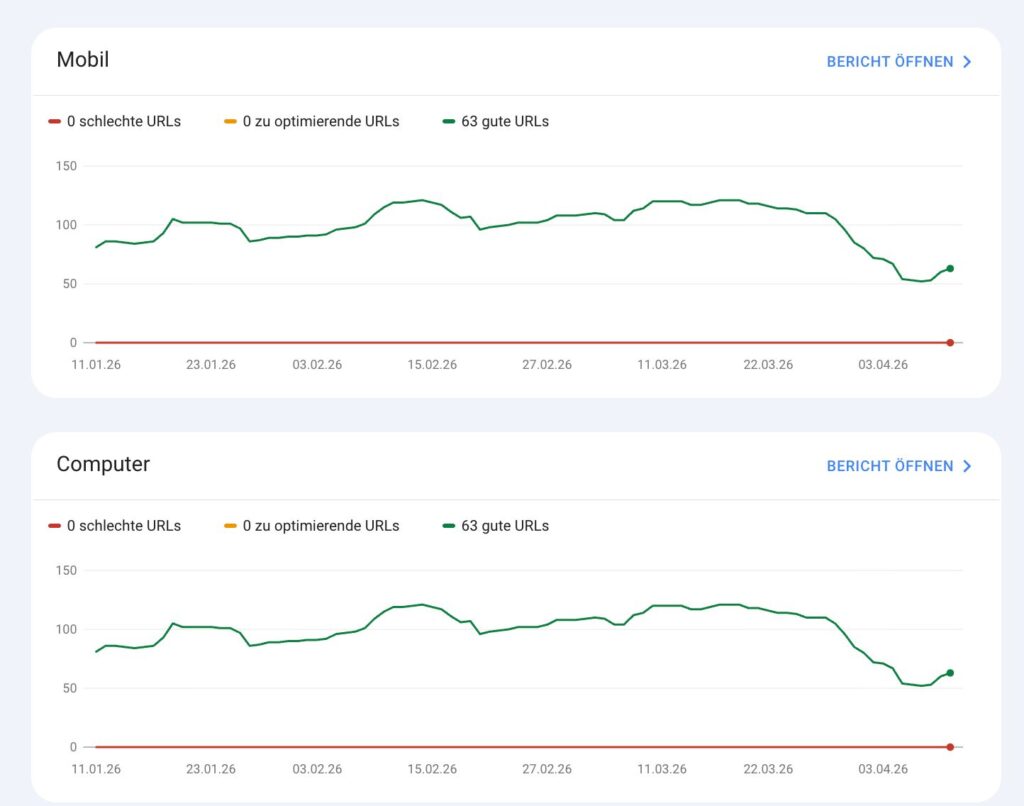Click red end data point on Computer chart
This screenshot has height=806, width=1024.
point(950,747)
